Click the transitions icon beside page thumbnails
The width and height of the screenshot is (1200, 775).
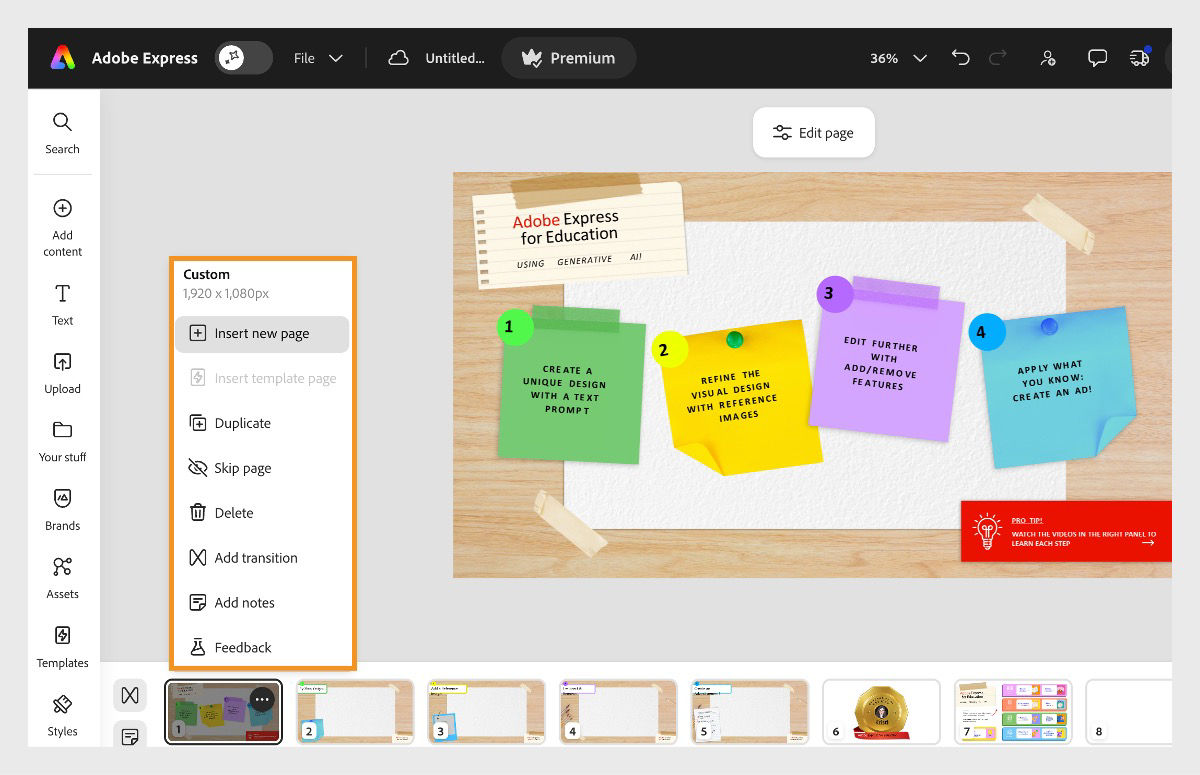[x=130, y=695]
